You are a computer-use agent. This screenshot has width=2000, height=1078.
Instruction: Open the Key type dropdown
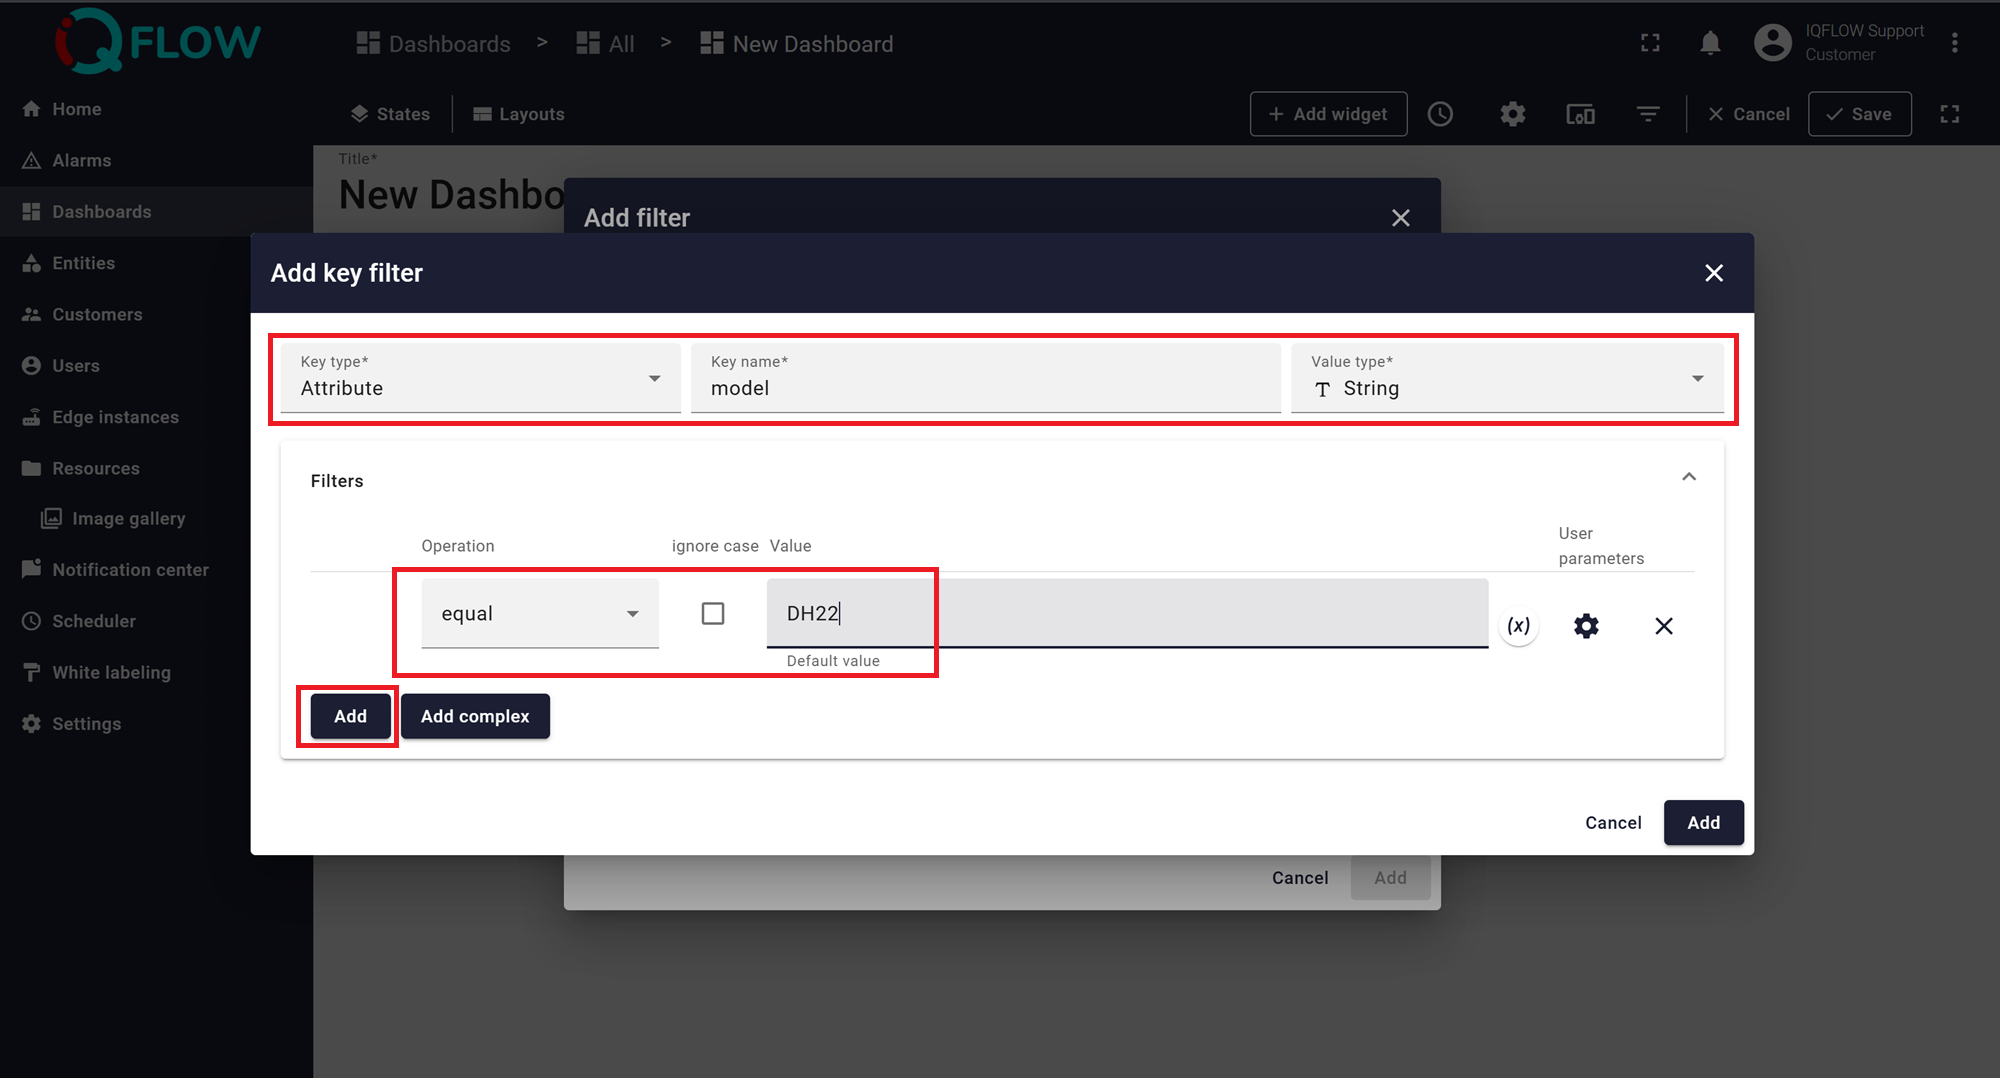pyautogui.click(x=480, y=378)
